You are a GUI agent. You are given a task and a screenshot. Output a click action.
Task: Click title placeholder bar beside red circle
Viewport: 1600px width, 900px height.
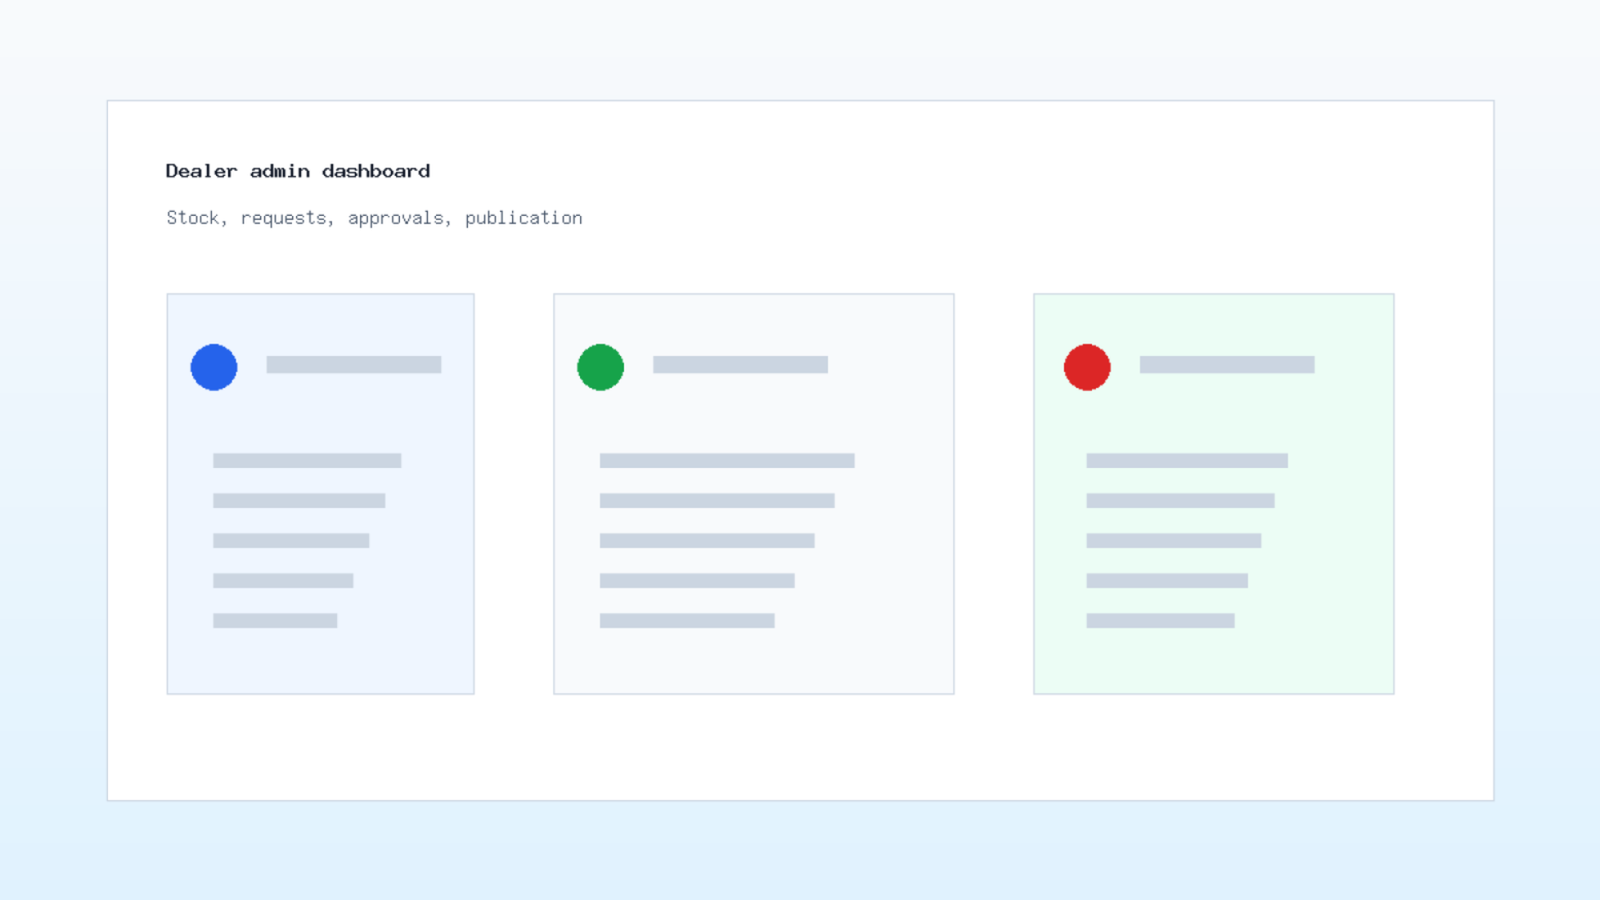[x=1227, y=365]
